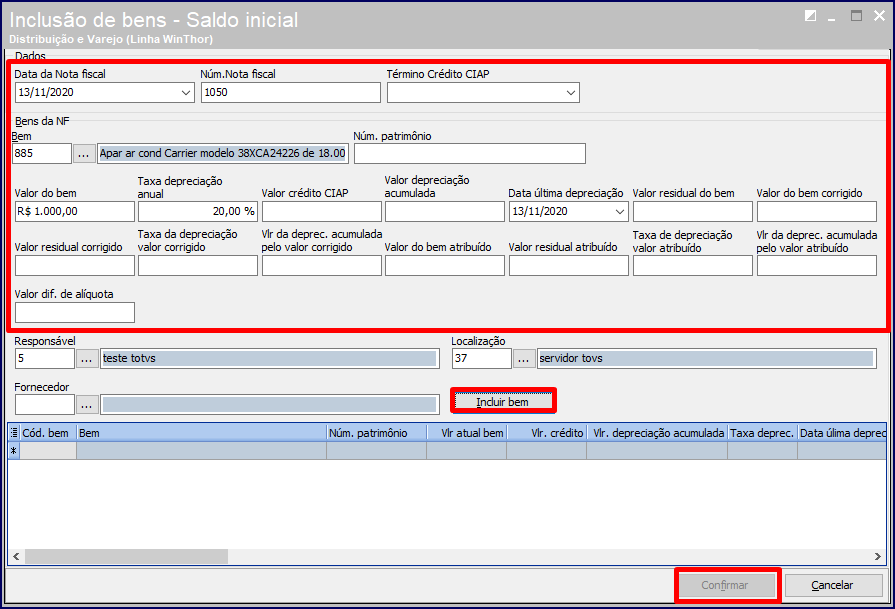
Task: Click grid scroll right arrow
Action: 878,556
